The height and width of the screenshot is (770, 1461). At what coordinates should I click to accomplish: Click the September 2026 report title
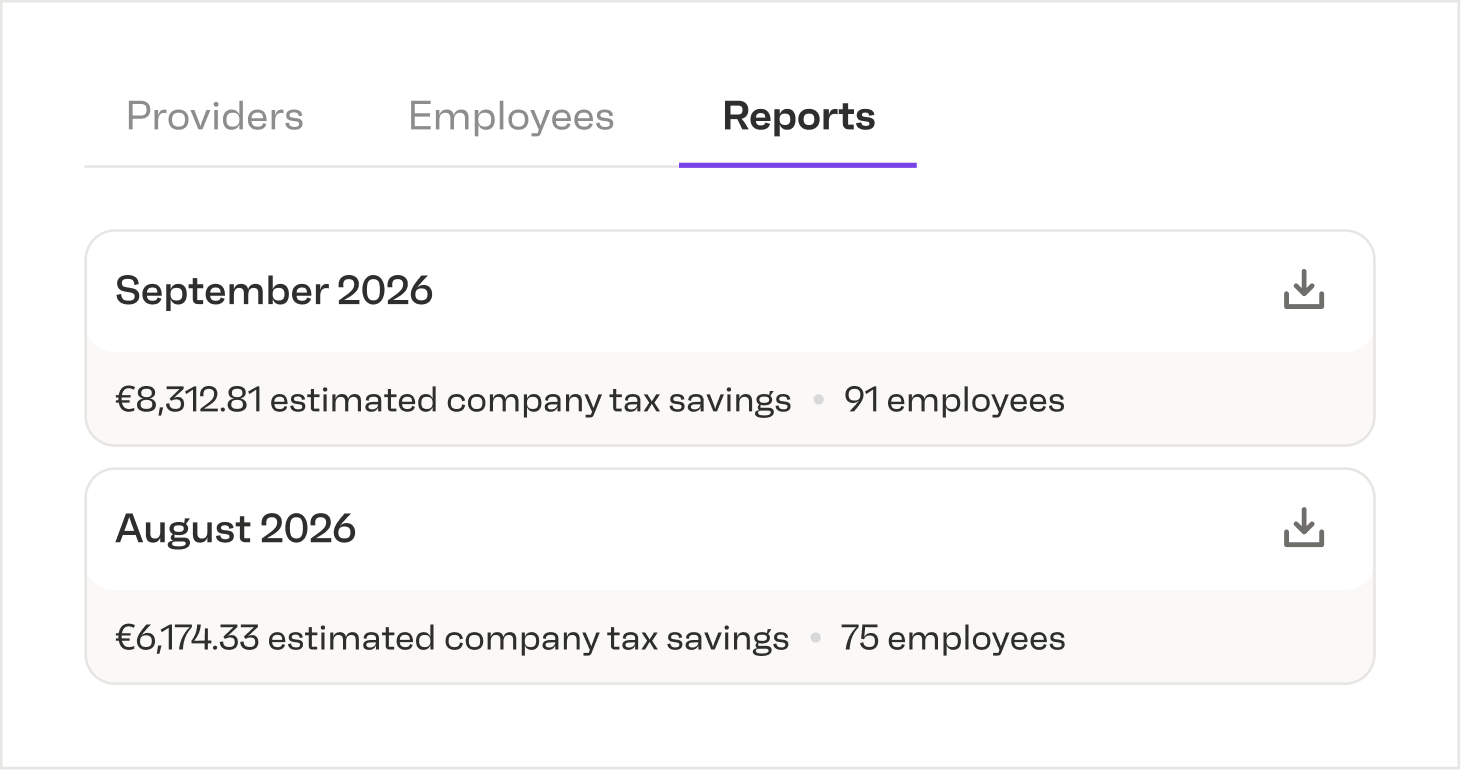pyautogui.click(x=274, y=290)
